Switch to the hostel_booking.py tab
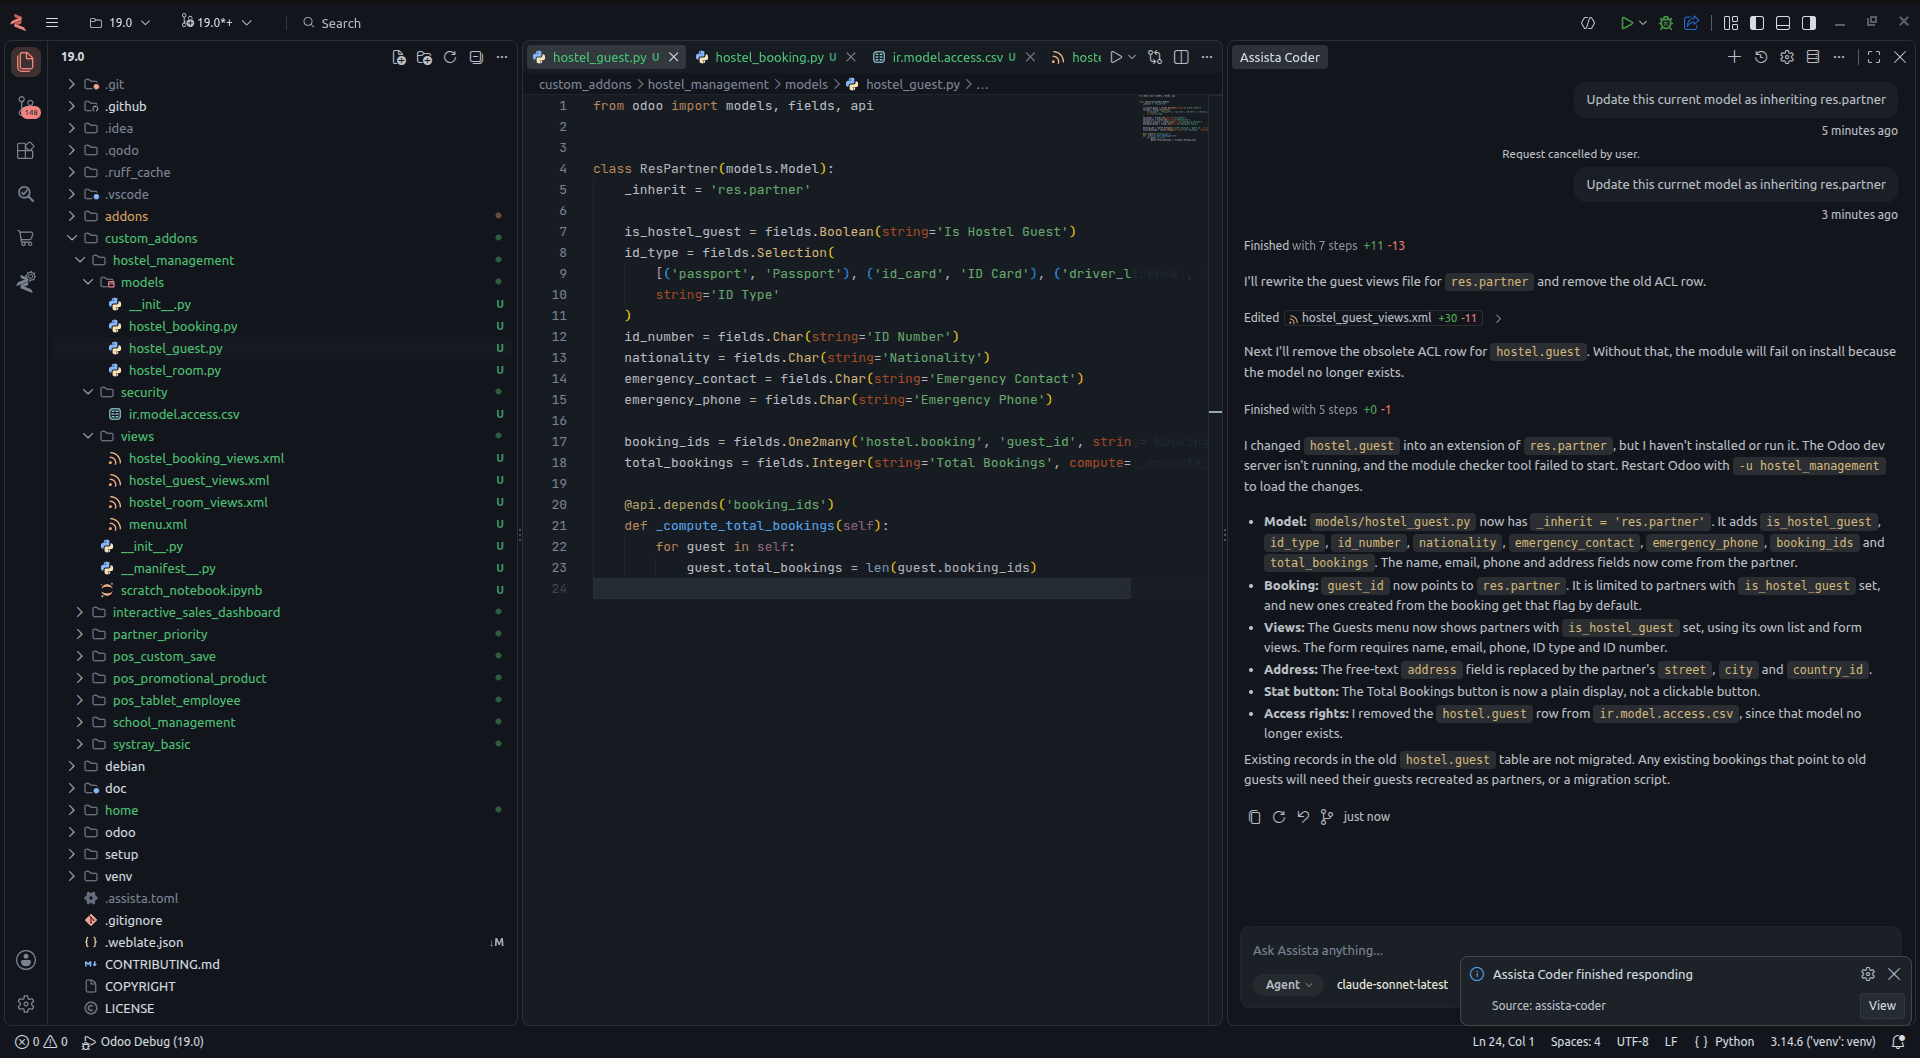 (x=768, y=57)
